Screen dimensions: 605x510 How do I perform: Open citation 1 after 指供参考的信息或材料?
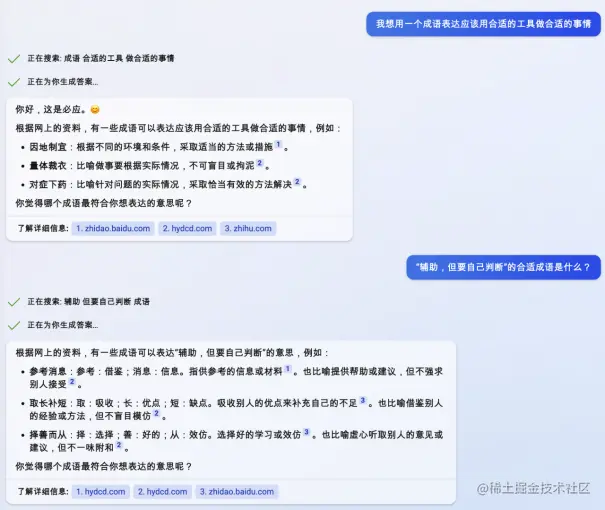click(288, 369)
